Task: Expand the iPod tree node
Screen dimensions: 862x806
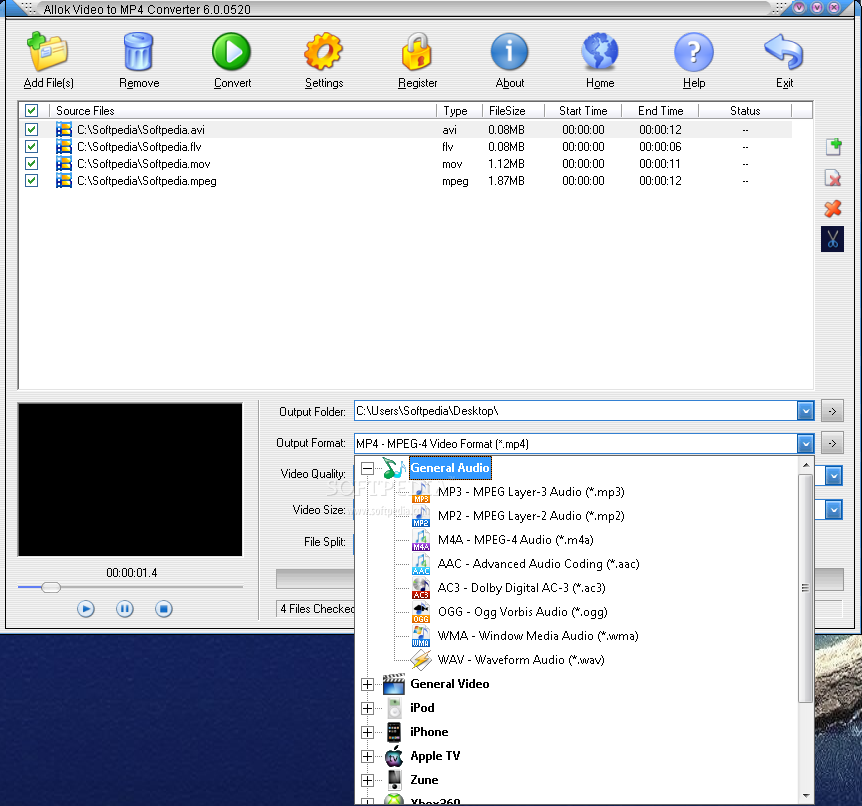Action: pos(367,708)
